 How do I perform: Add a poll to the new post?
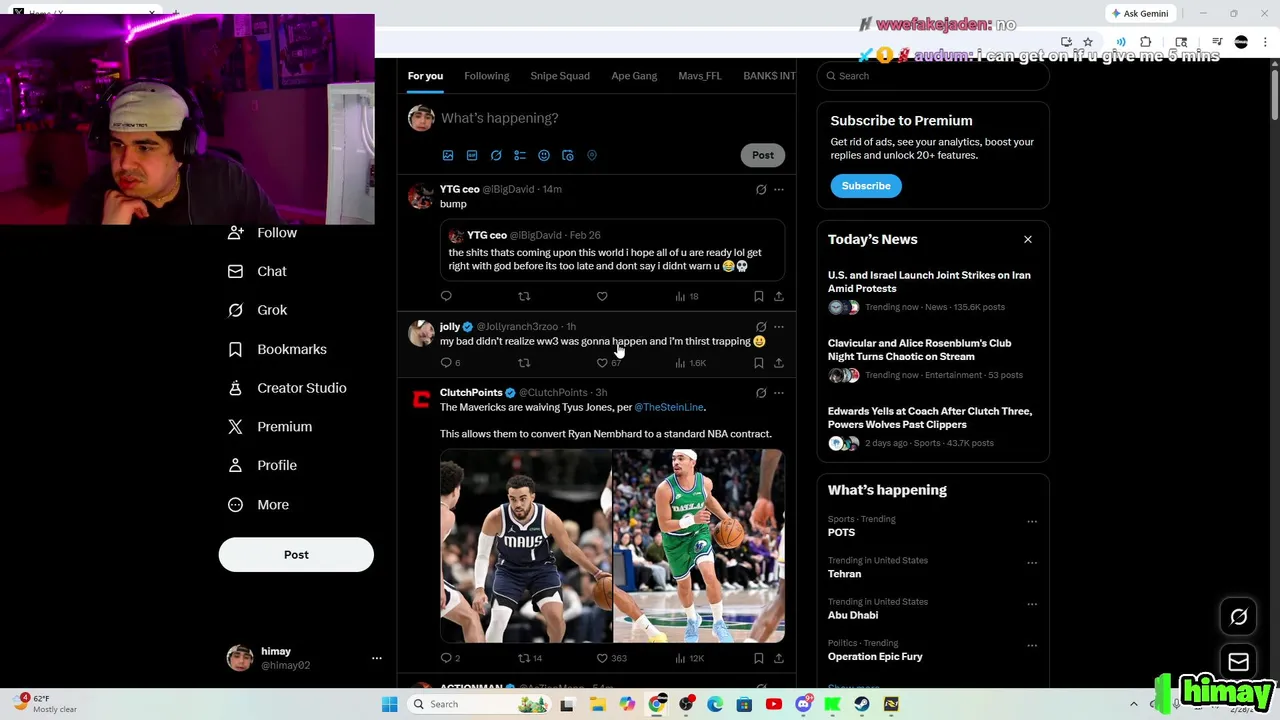[x=520, y=155]
